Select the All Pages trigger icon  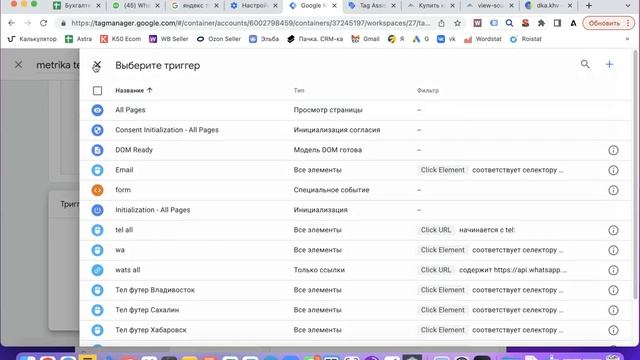pos(97,110)
